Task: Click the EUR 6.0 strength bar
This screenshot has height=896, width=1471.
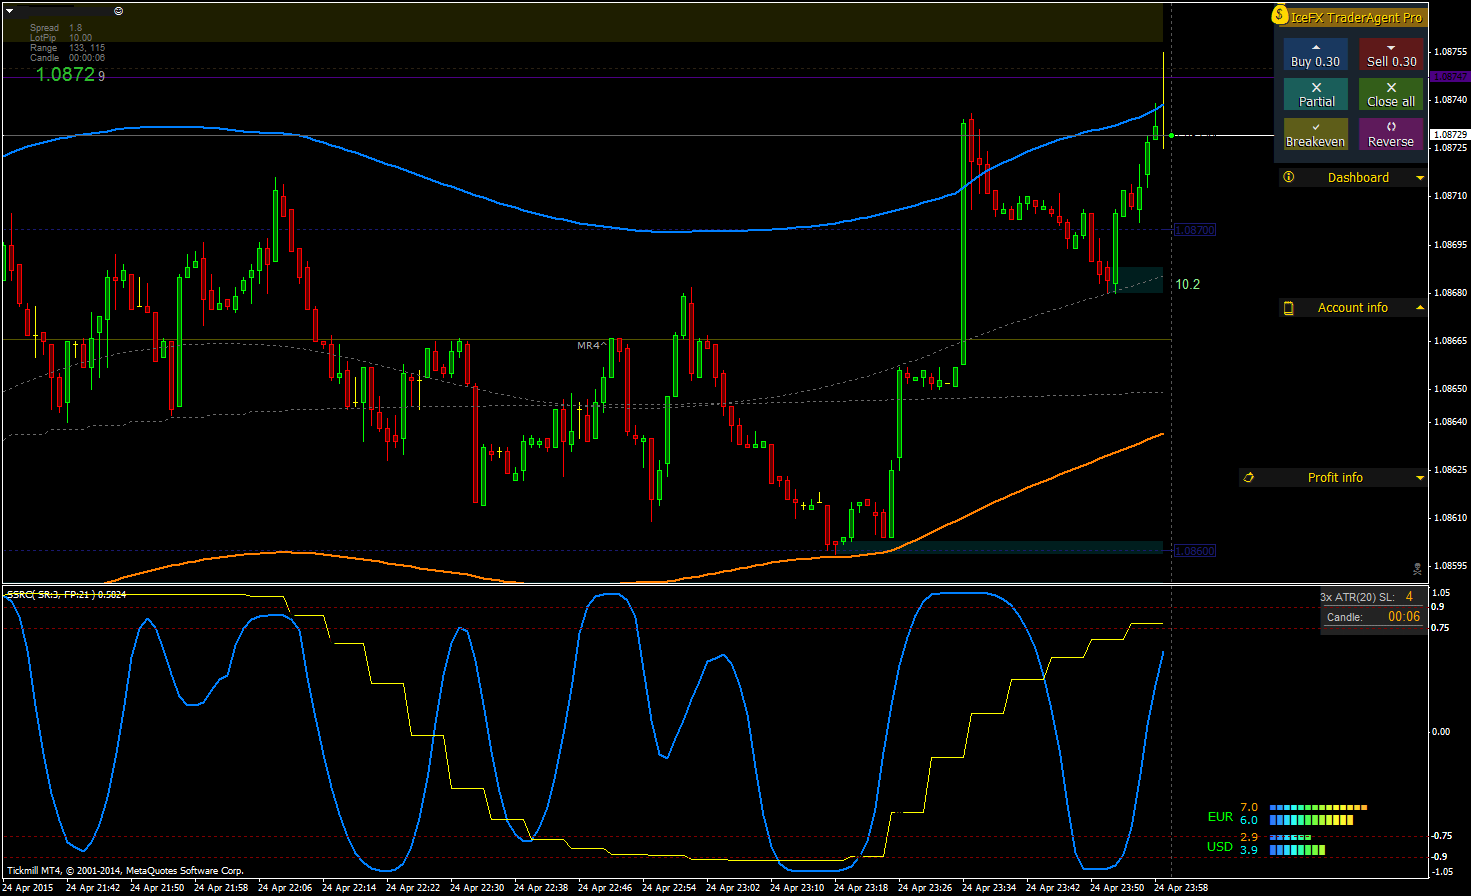Action: click(1311, 820)
